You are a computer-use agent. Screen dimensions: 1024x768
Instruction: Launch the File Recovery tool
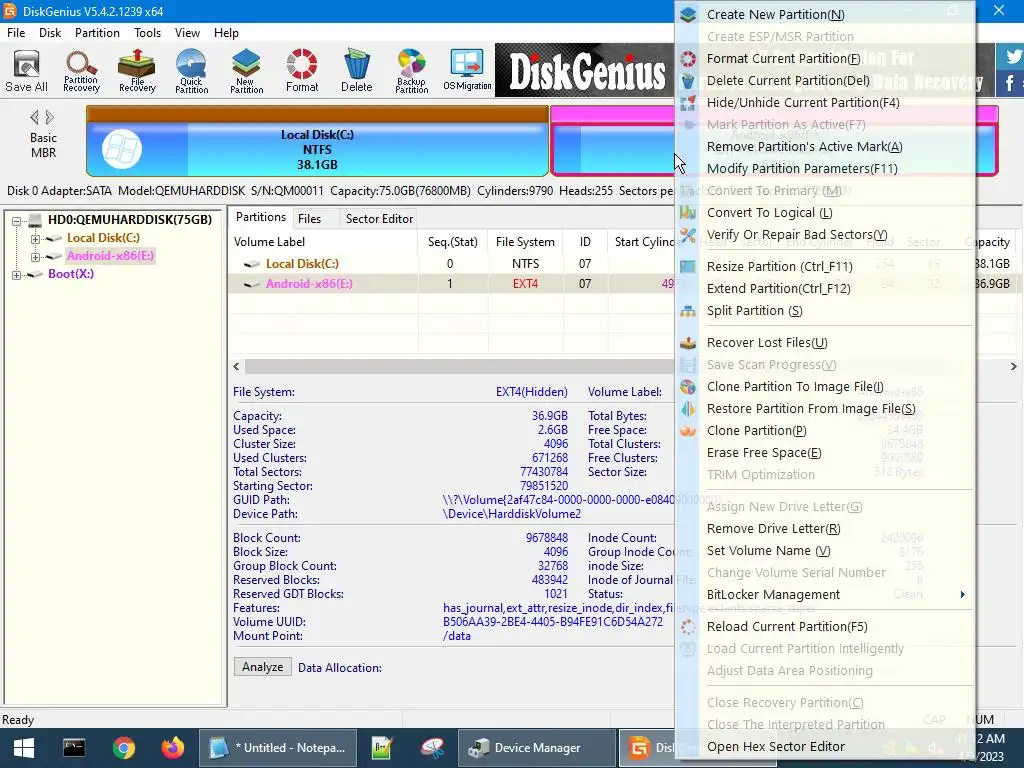[x=136, y=71]
